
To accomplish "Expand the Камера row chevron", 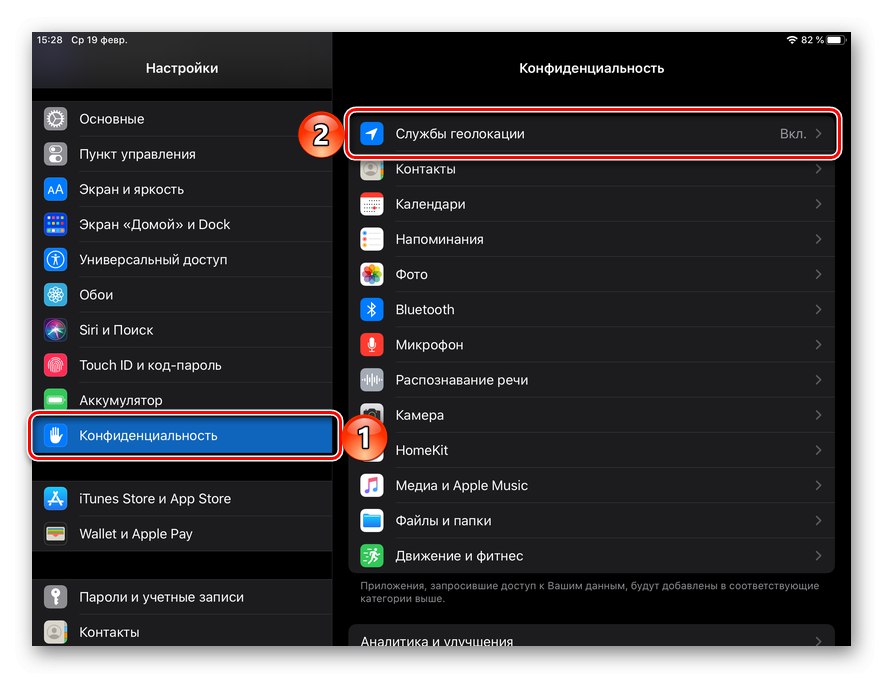I will (x=818, y=415).
